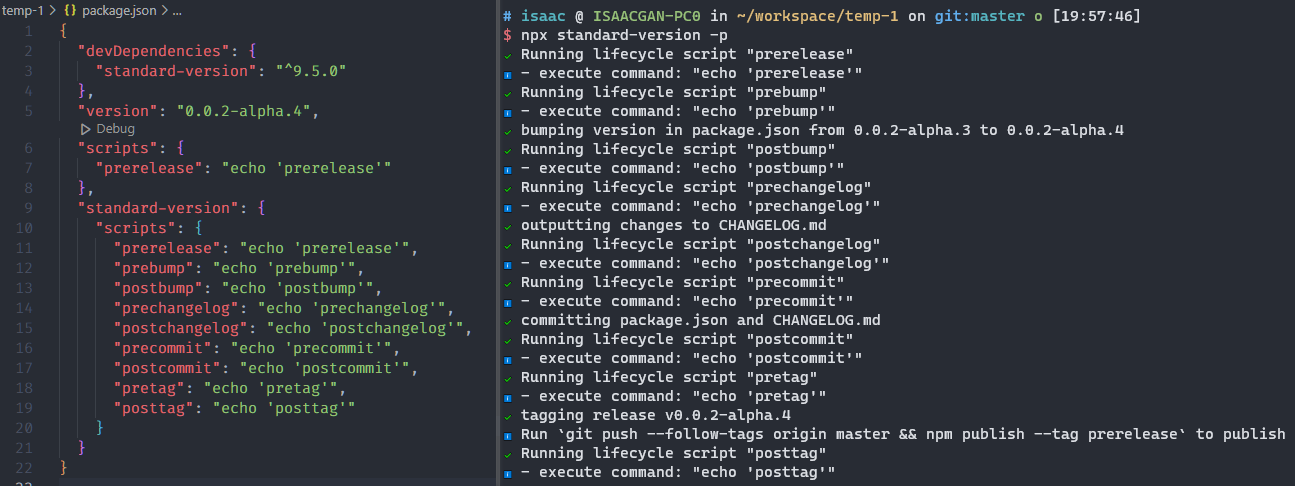Screen dimensions: 1295x486
Task: Select line number 9 in the gutter
Action: pyautogui.click(x=28, y=208)
